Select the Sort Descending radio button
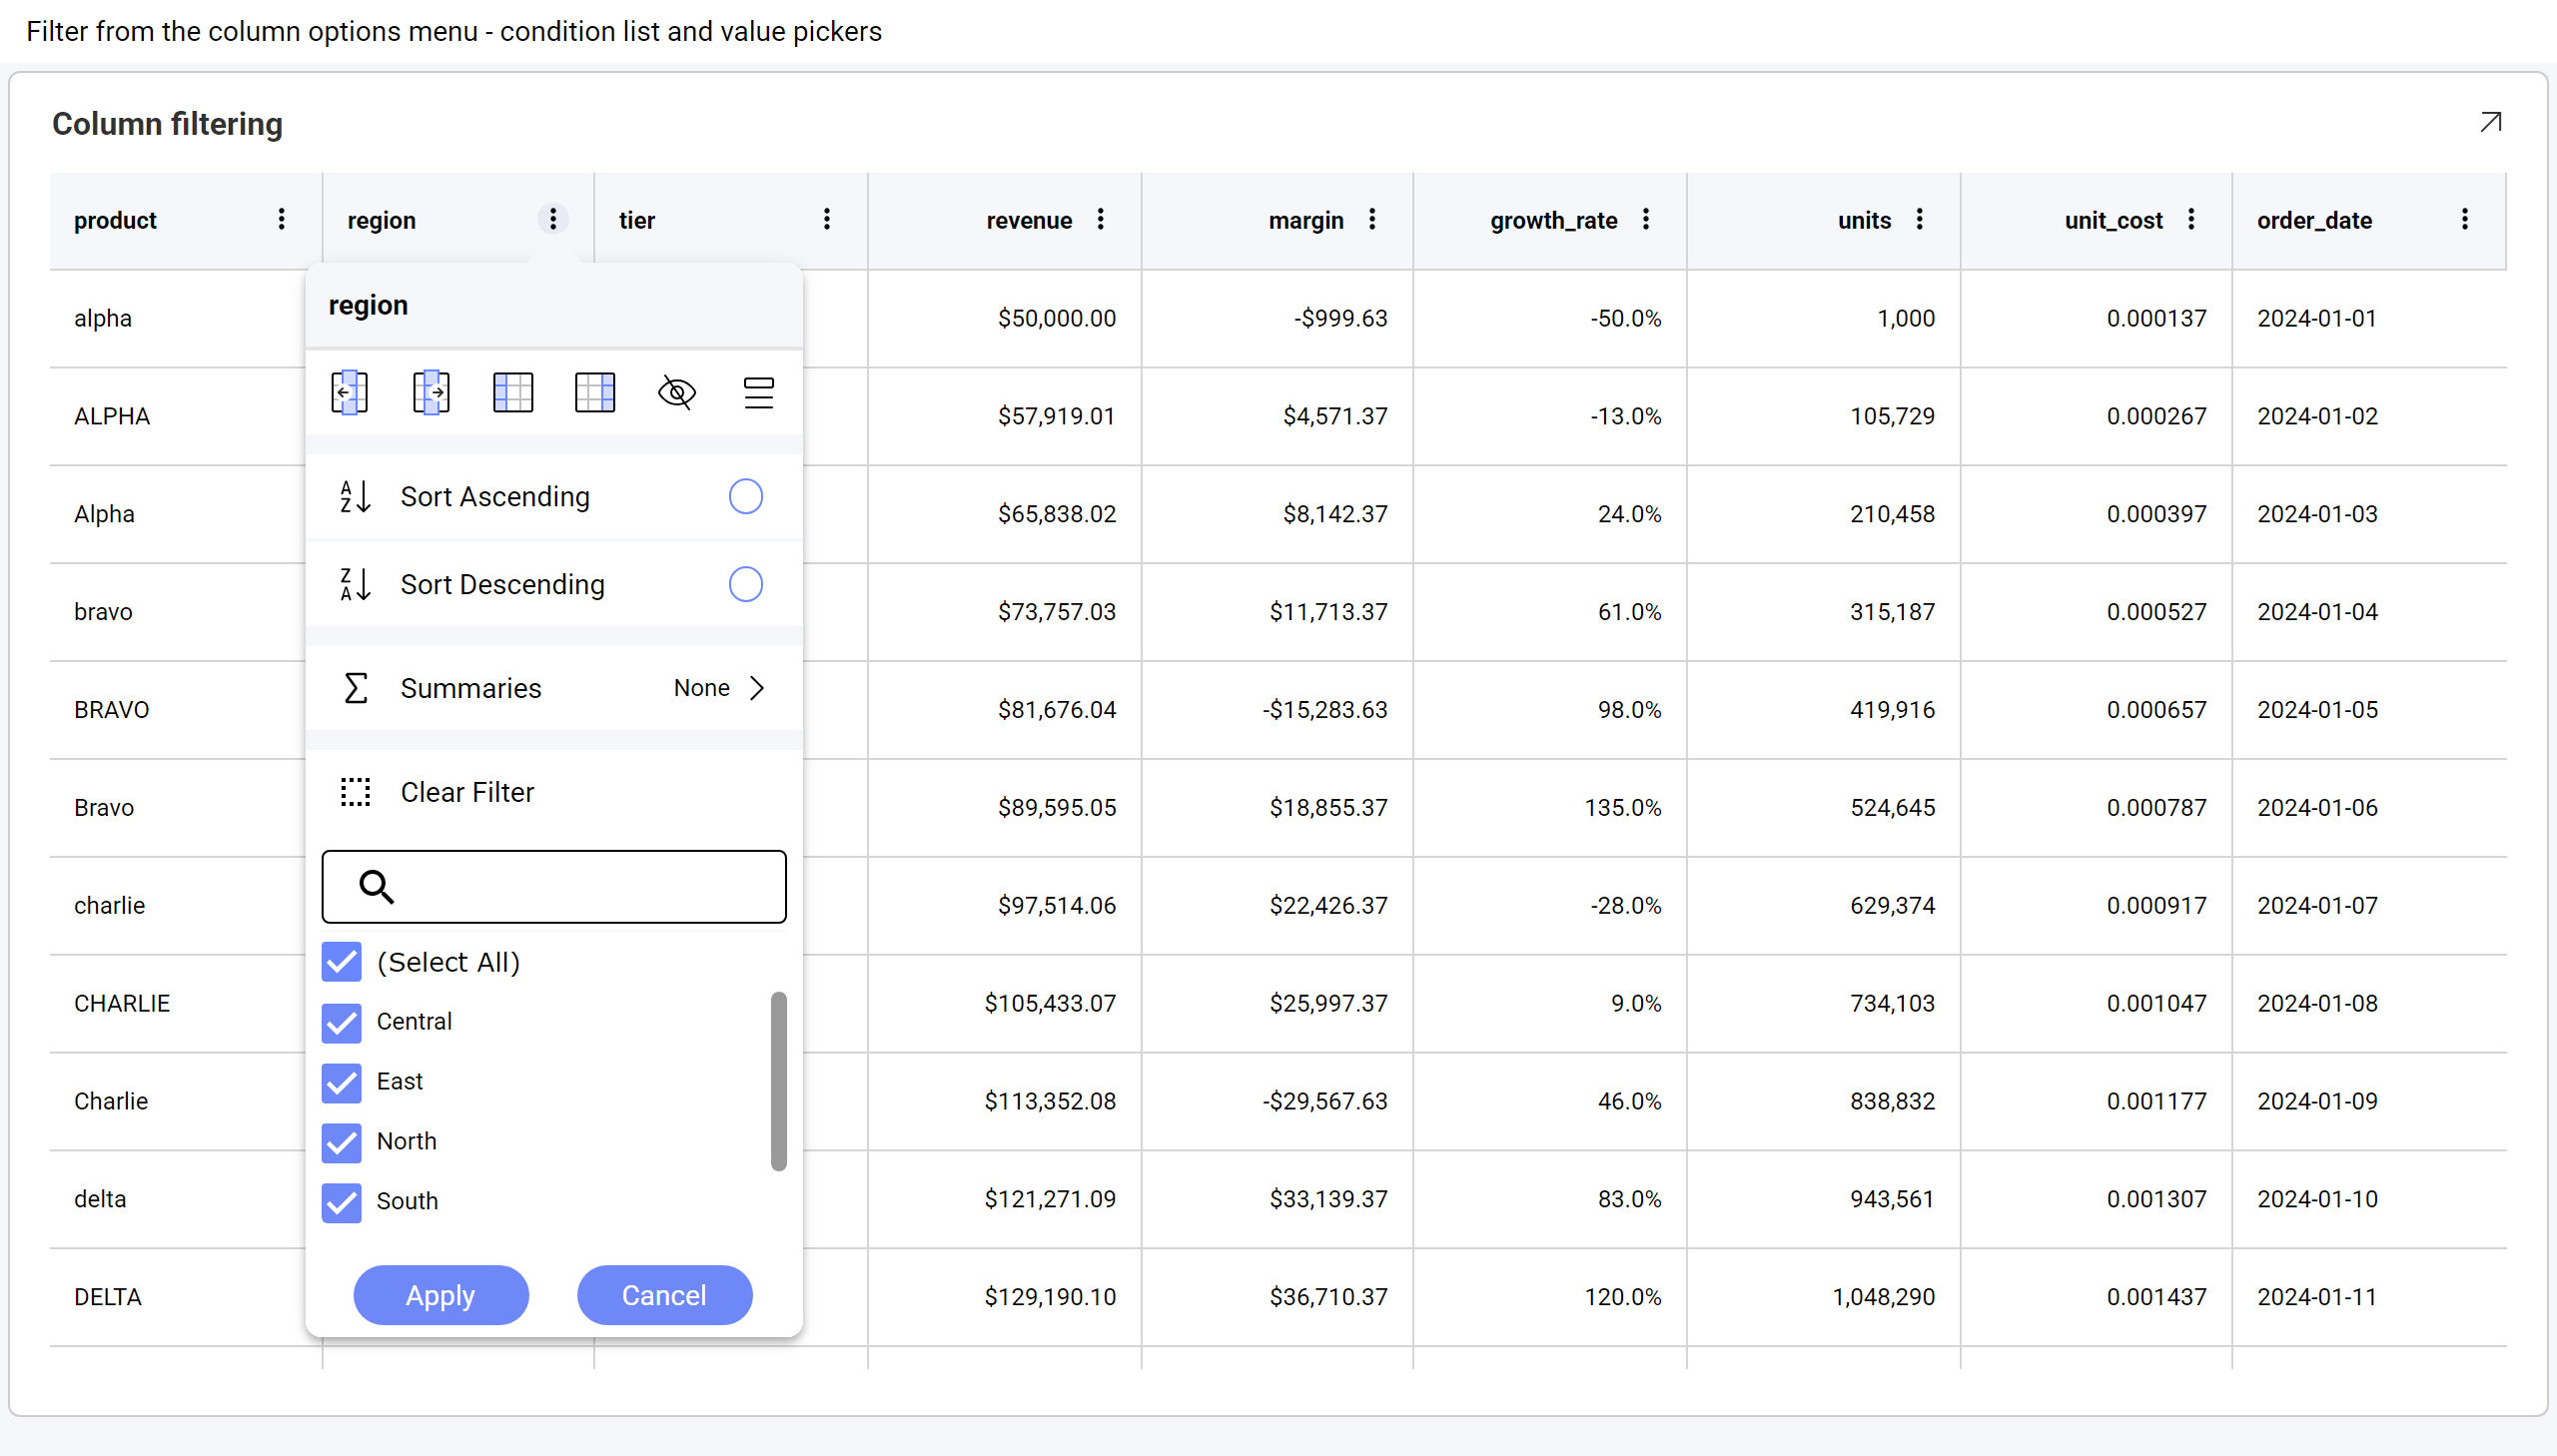This screenshot has width=2557, height=1456. (746, 584)
